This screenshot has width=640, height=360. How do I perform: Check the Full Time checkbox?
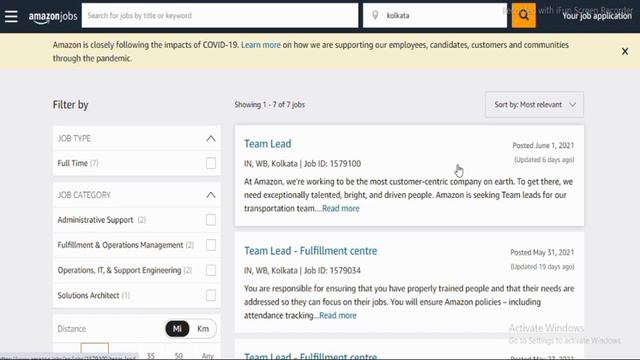point(211,163)
